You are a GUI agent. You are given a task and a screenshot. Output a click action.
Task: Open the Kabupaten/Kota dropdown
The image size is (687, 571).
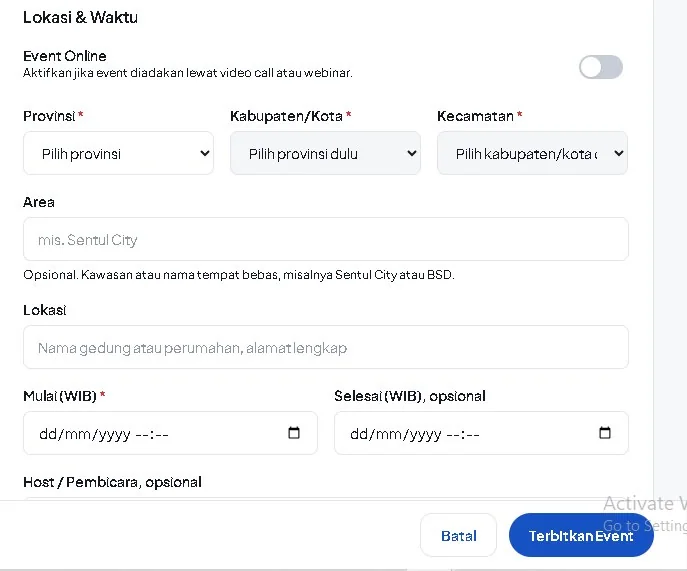[x=325, y=153]
